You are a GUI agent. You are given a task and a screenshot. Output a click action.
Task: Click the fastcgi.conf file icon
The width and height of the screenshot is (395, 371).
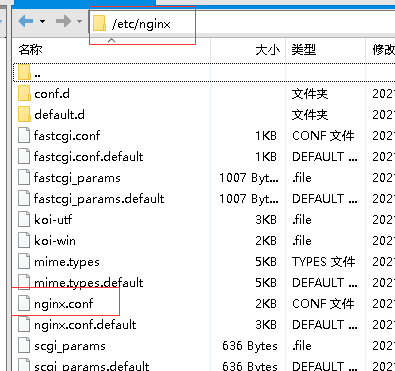pos(24,136)
